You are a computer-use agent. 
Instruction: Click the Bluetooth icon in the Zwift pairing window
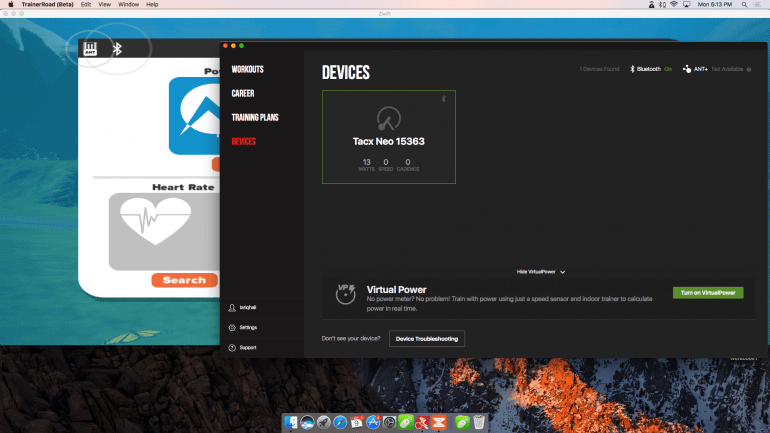117,49
